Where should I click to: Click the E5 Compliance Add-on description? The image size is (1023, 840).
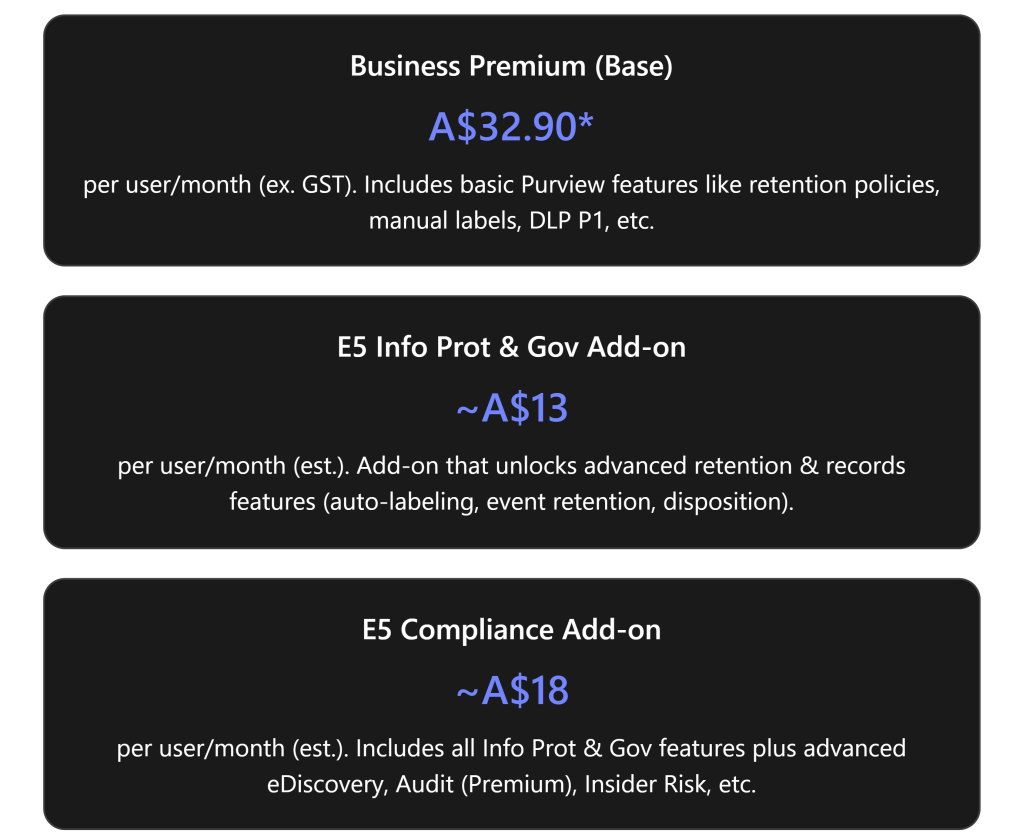tap(511, 766)
